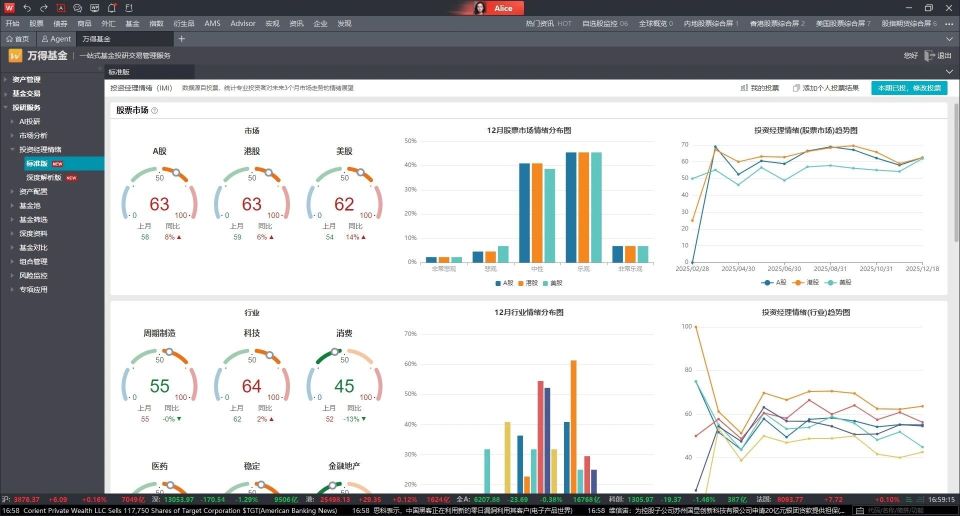Image resolution: width=960 pixels, height=516 pixels.
Task: Toggle A股 series in sentiment distribution legend
Action: [x=504, y=283]
